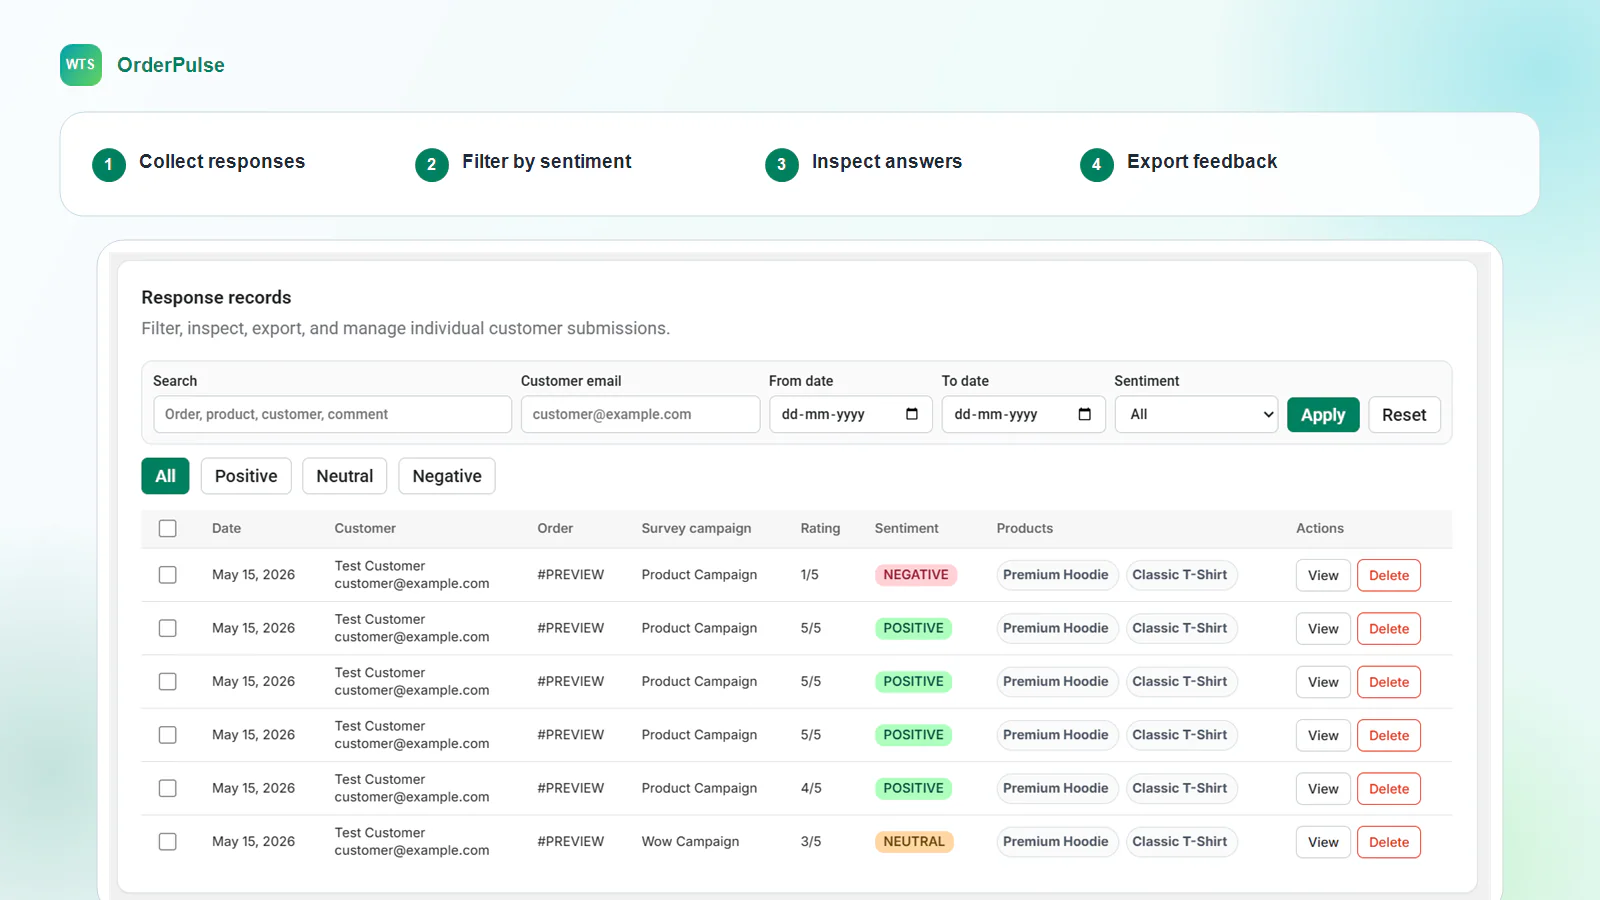Delete the NEUTRAL Wow Campaign response
The image size is (1600, 900).
click(x=1389, y=842)
